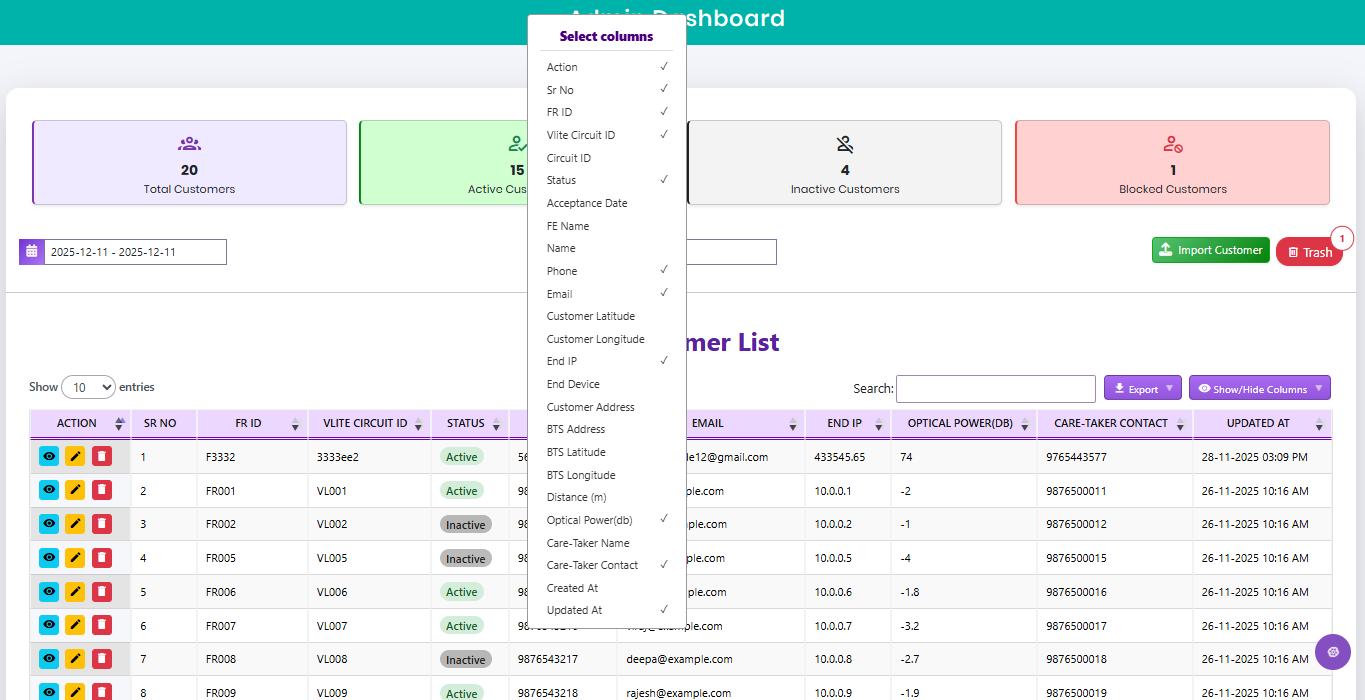Sort table by FR ID column
1365x700 pixels.
(253, 423)
